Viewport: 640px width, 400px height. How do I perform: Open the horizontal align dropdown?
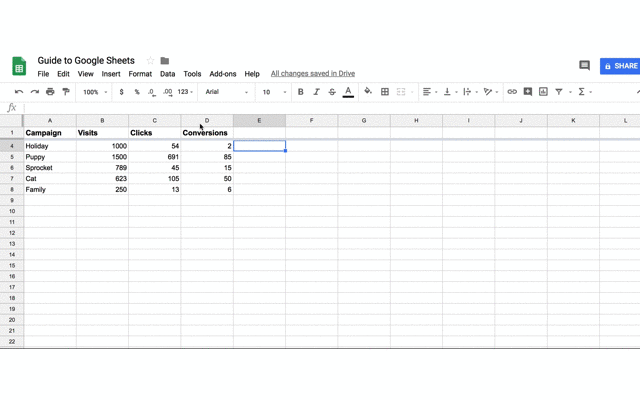pyautogui.click(x=430, y=92)
